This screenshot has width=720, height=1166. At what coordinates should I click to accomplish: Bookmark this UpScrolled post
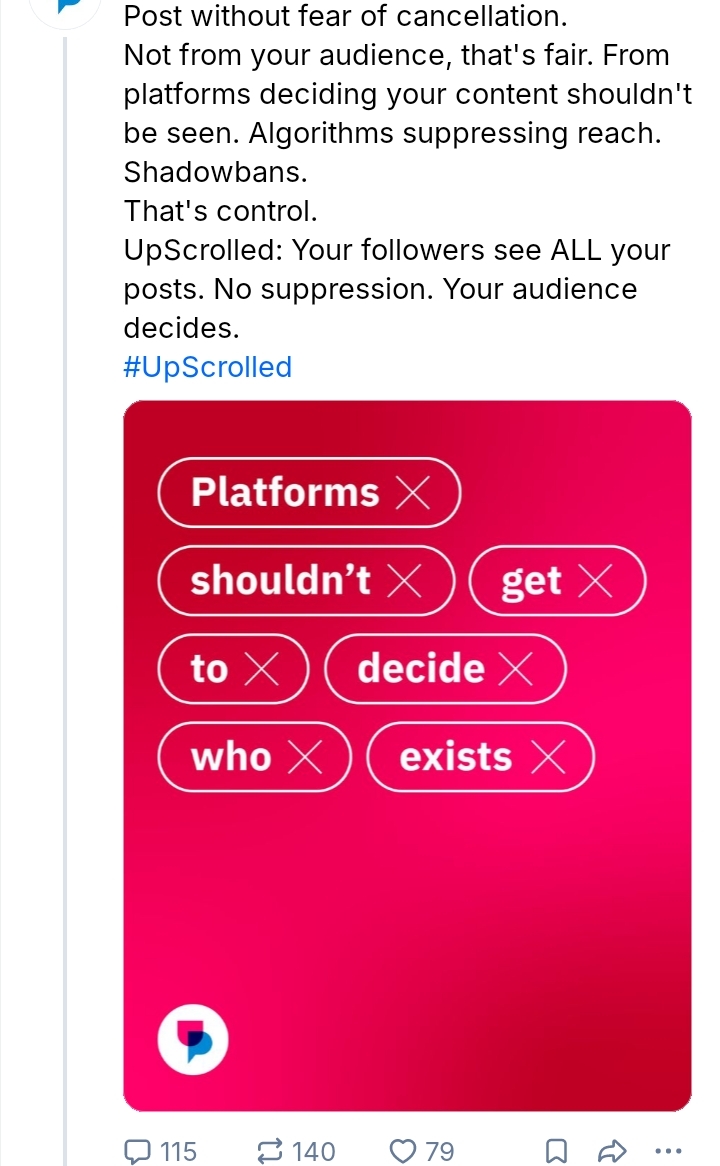(x=559, y=1151)
